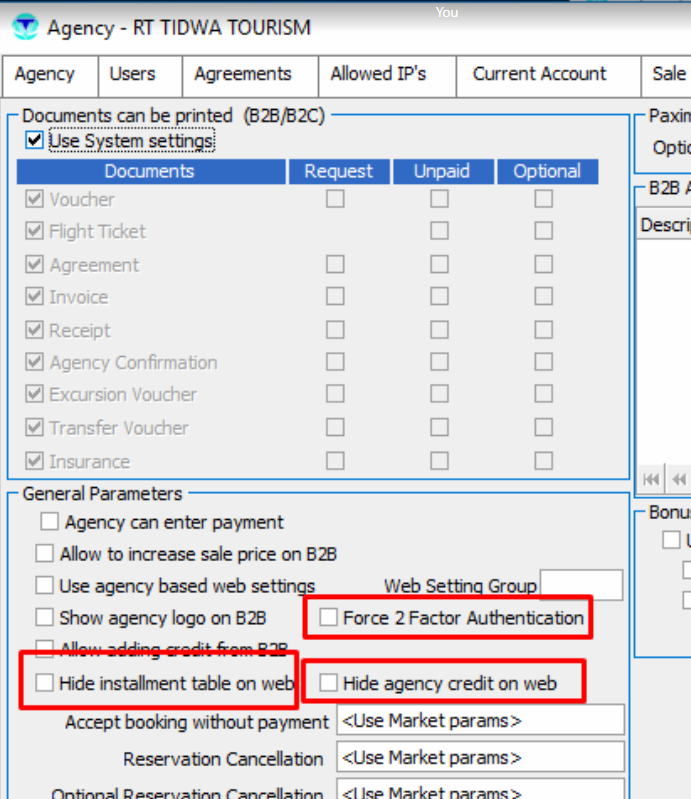Tick Hide agency credit on web
Image resolution: width=691 pixels, height=799 pixels.
click(328, 684)
